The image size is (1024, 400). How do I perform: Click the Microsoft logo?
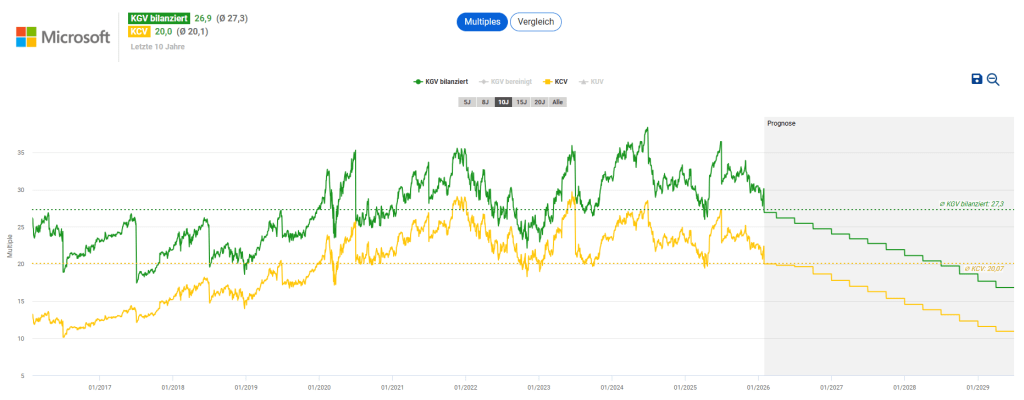(x=62, y=37)
